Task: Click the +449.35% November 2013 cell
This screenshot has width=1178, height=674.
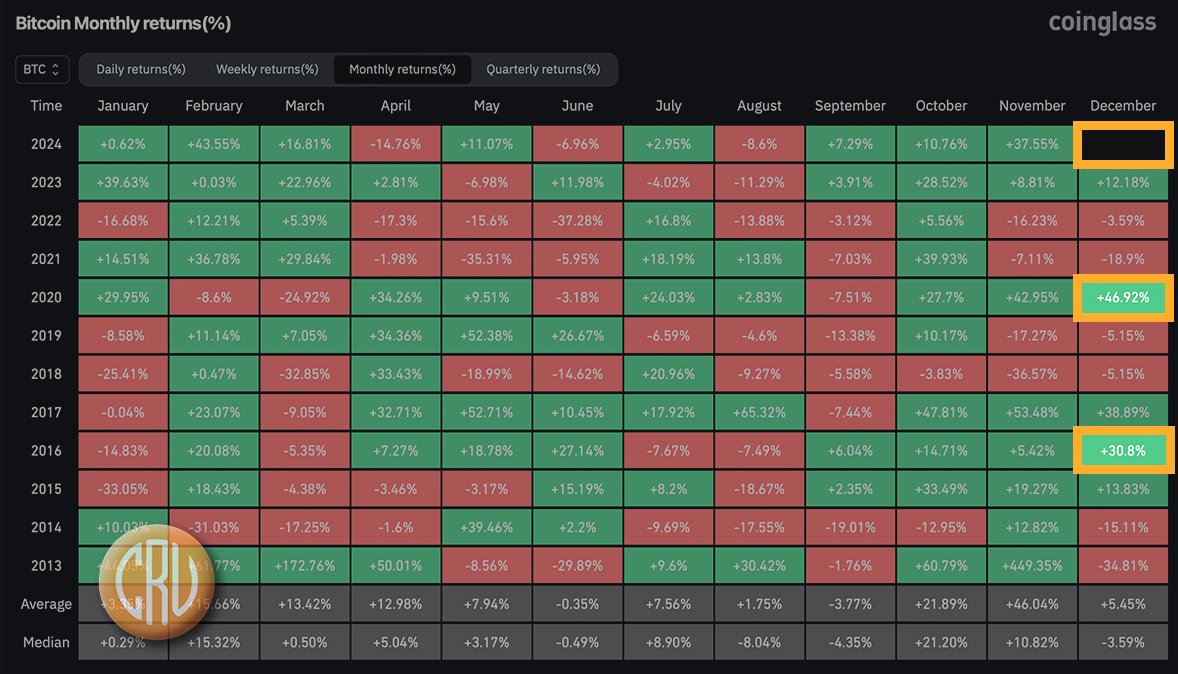Action: [1032, 565]
